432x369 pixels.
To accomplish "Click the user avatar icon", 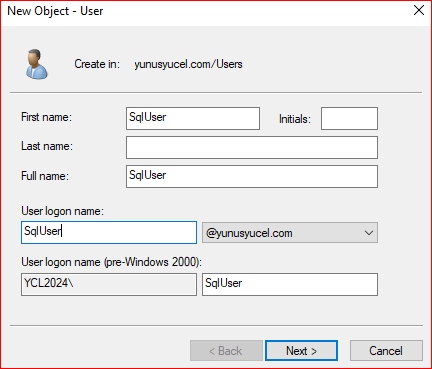I will 37,64.
